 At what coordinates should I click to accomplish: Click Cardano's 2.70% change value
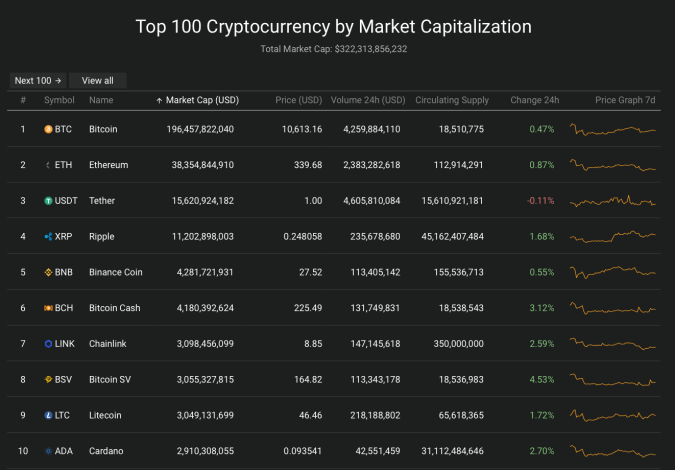[x=542, y=451]
